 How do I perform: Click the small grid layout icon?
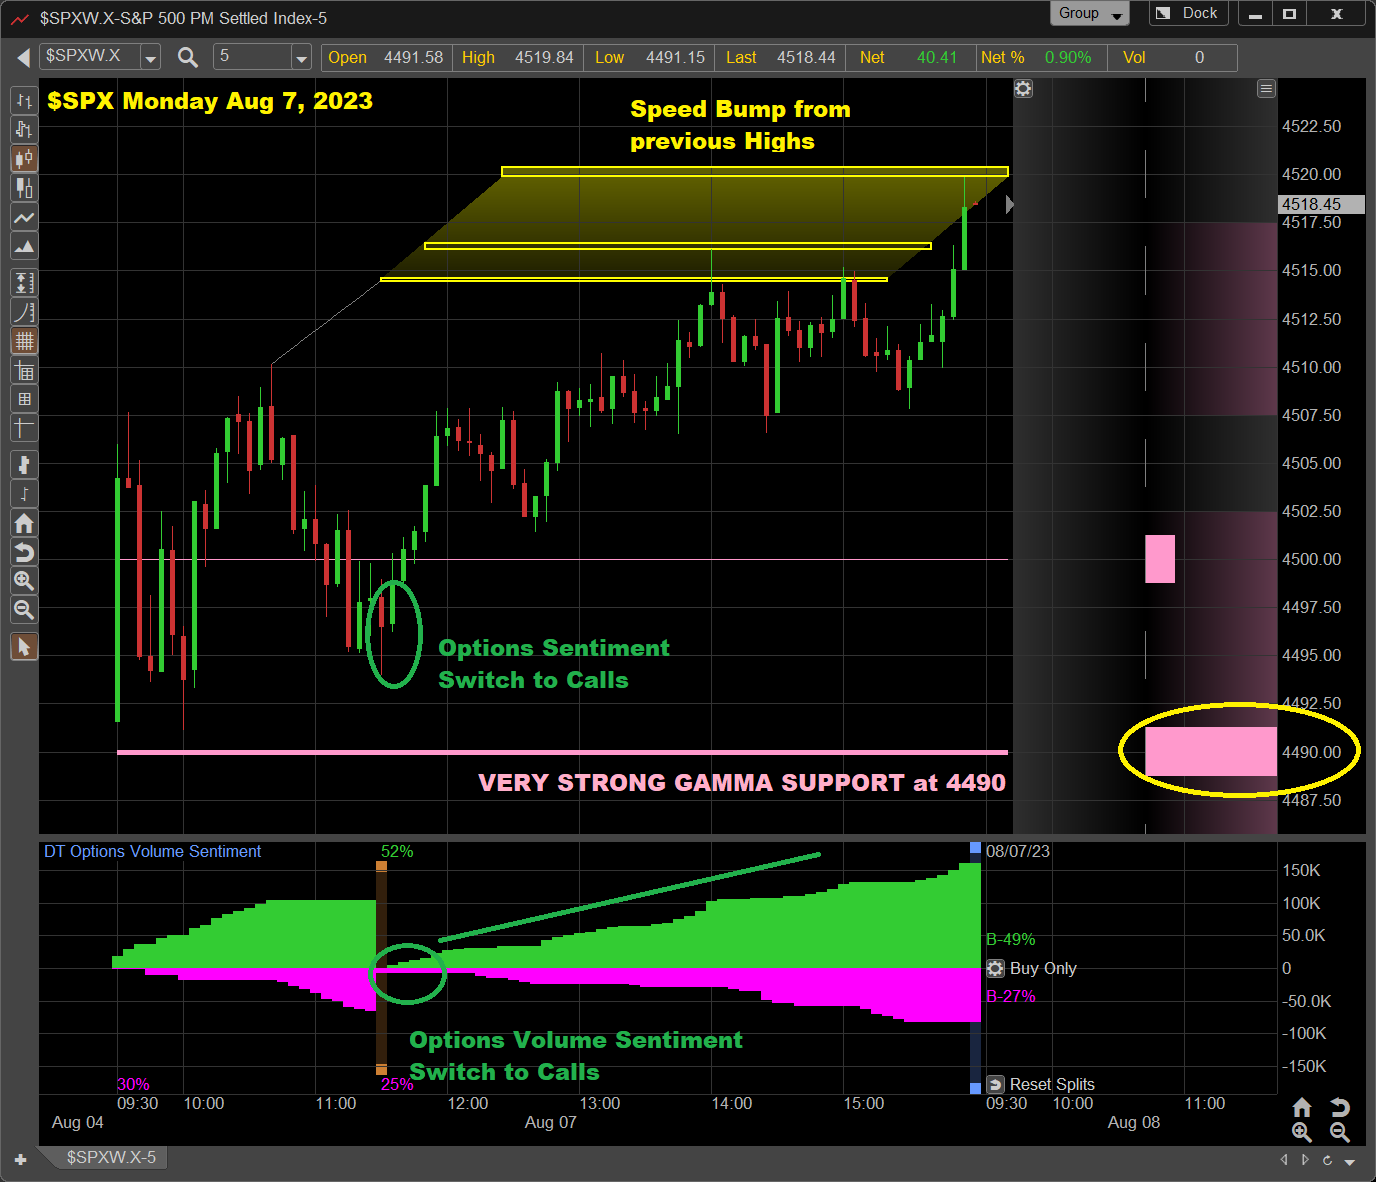pyautogui.click(x=24, y=399)
